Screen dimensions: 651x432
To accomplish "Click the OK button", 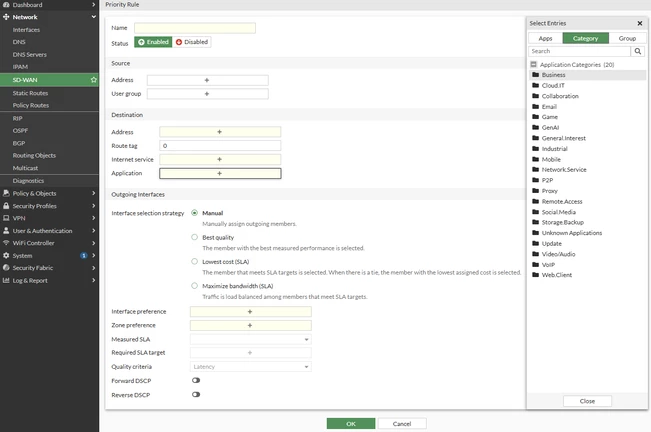I will (351, 424).
